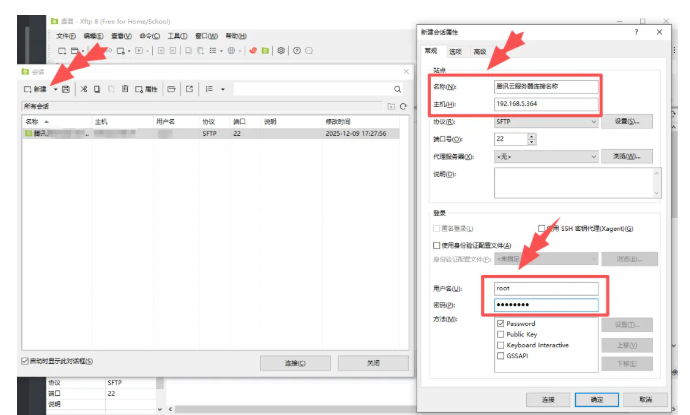Increase the port number with stepper
This screenshot has height=415, width=690.
tap(530, 136)
